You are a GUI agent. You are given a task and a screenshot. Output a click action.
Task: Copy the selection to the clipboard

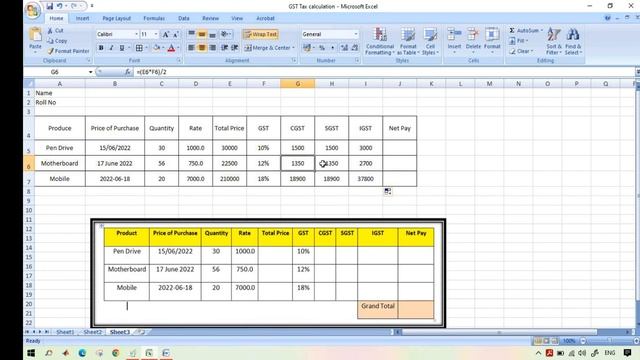click(x=57, y=41)
